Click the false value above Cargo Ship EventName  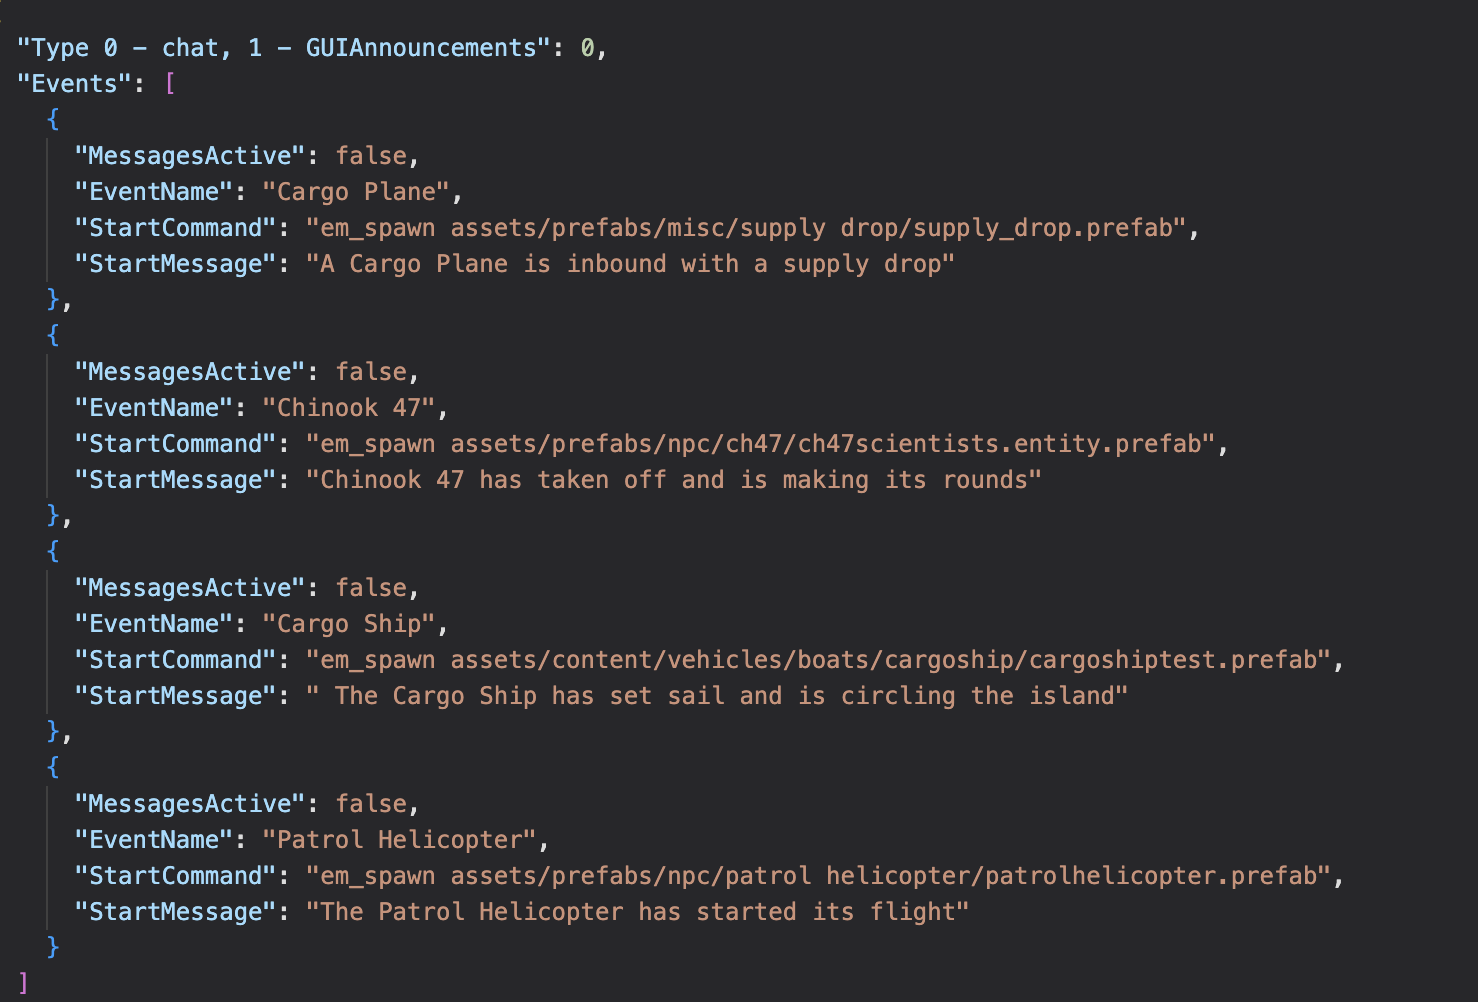pyautogui.click(x=371, y=588)
